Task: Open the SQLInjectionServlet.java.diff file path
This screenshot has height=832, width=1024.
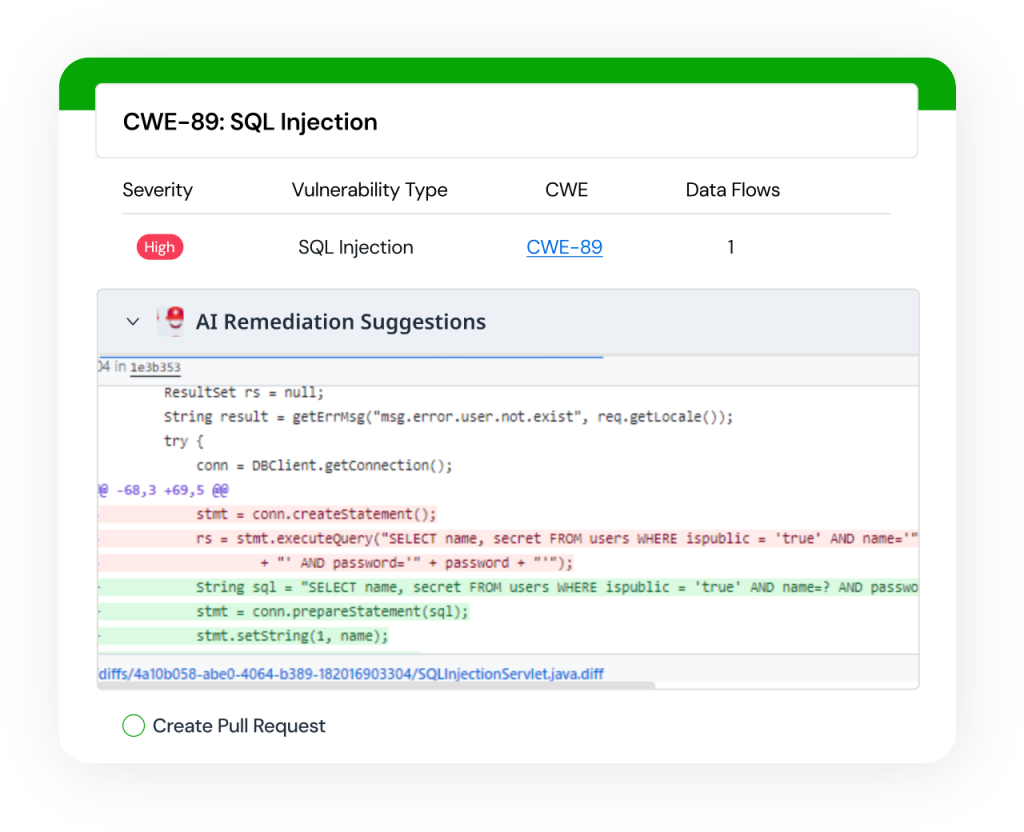Action: pos(351,674)
